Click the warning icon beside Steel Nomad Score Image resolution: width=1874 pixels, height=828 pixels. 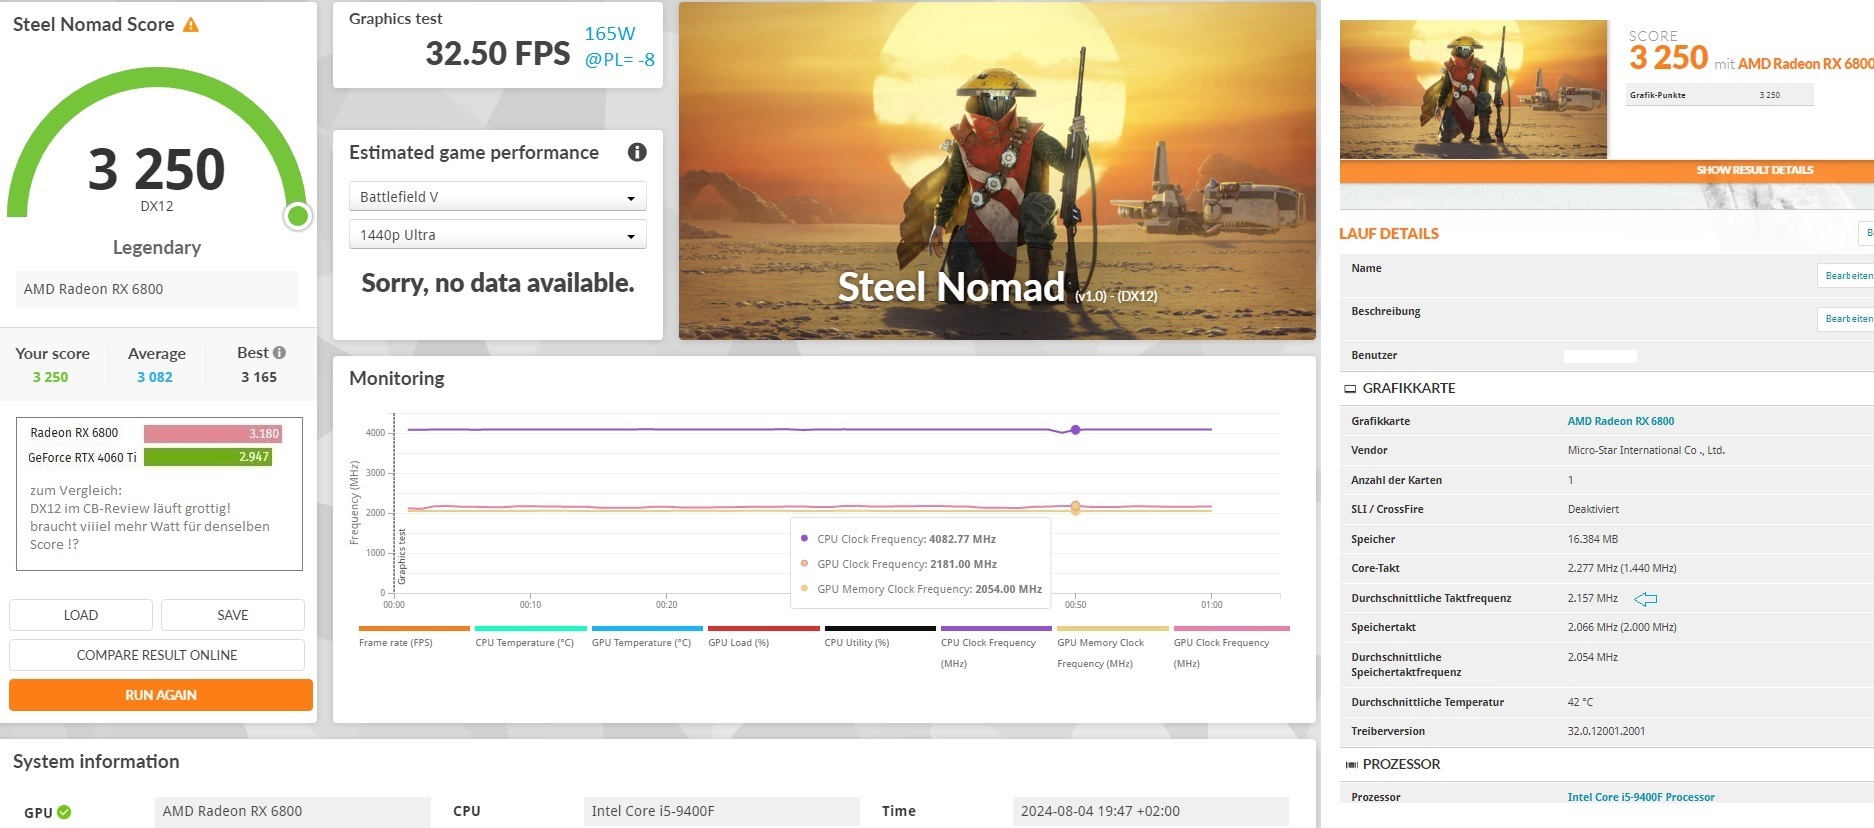191,24
